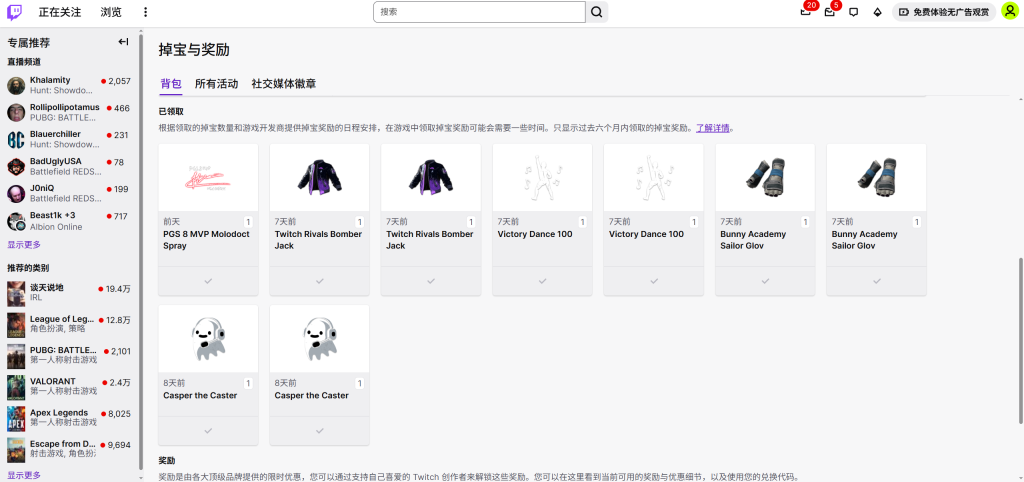Open the Prime loot notifications icon
This screenshot has width=1024, height=482.
click(805, 12)
